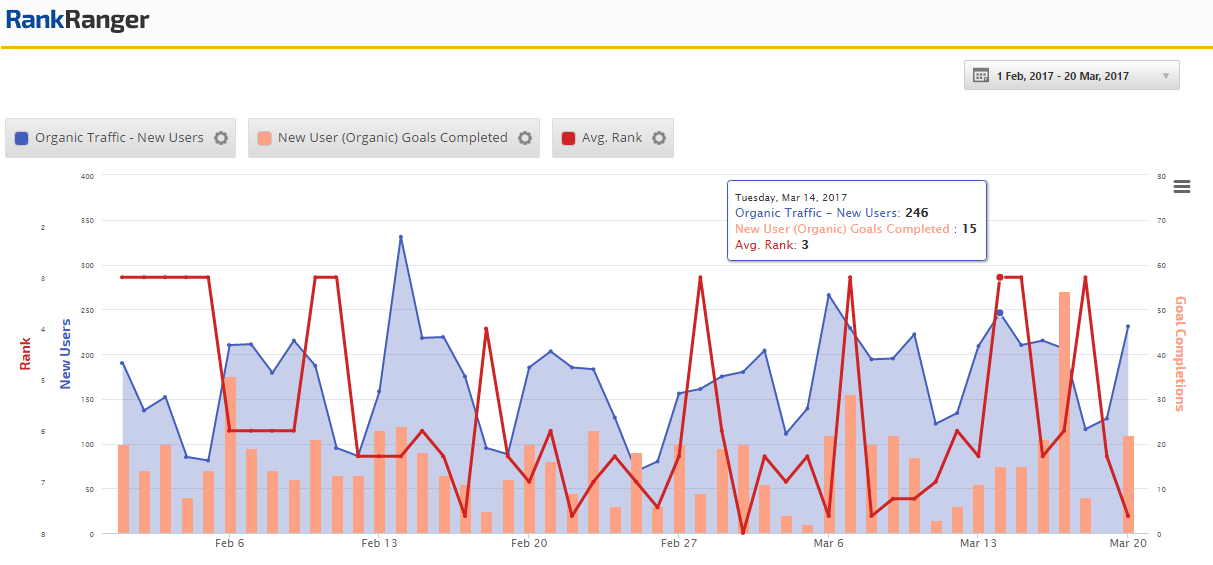Click the Feb 13 x-axis label
Screen dimensions: 1213x565
click(x=379, y=543)
